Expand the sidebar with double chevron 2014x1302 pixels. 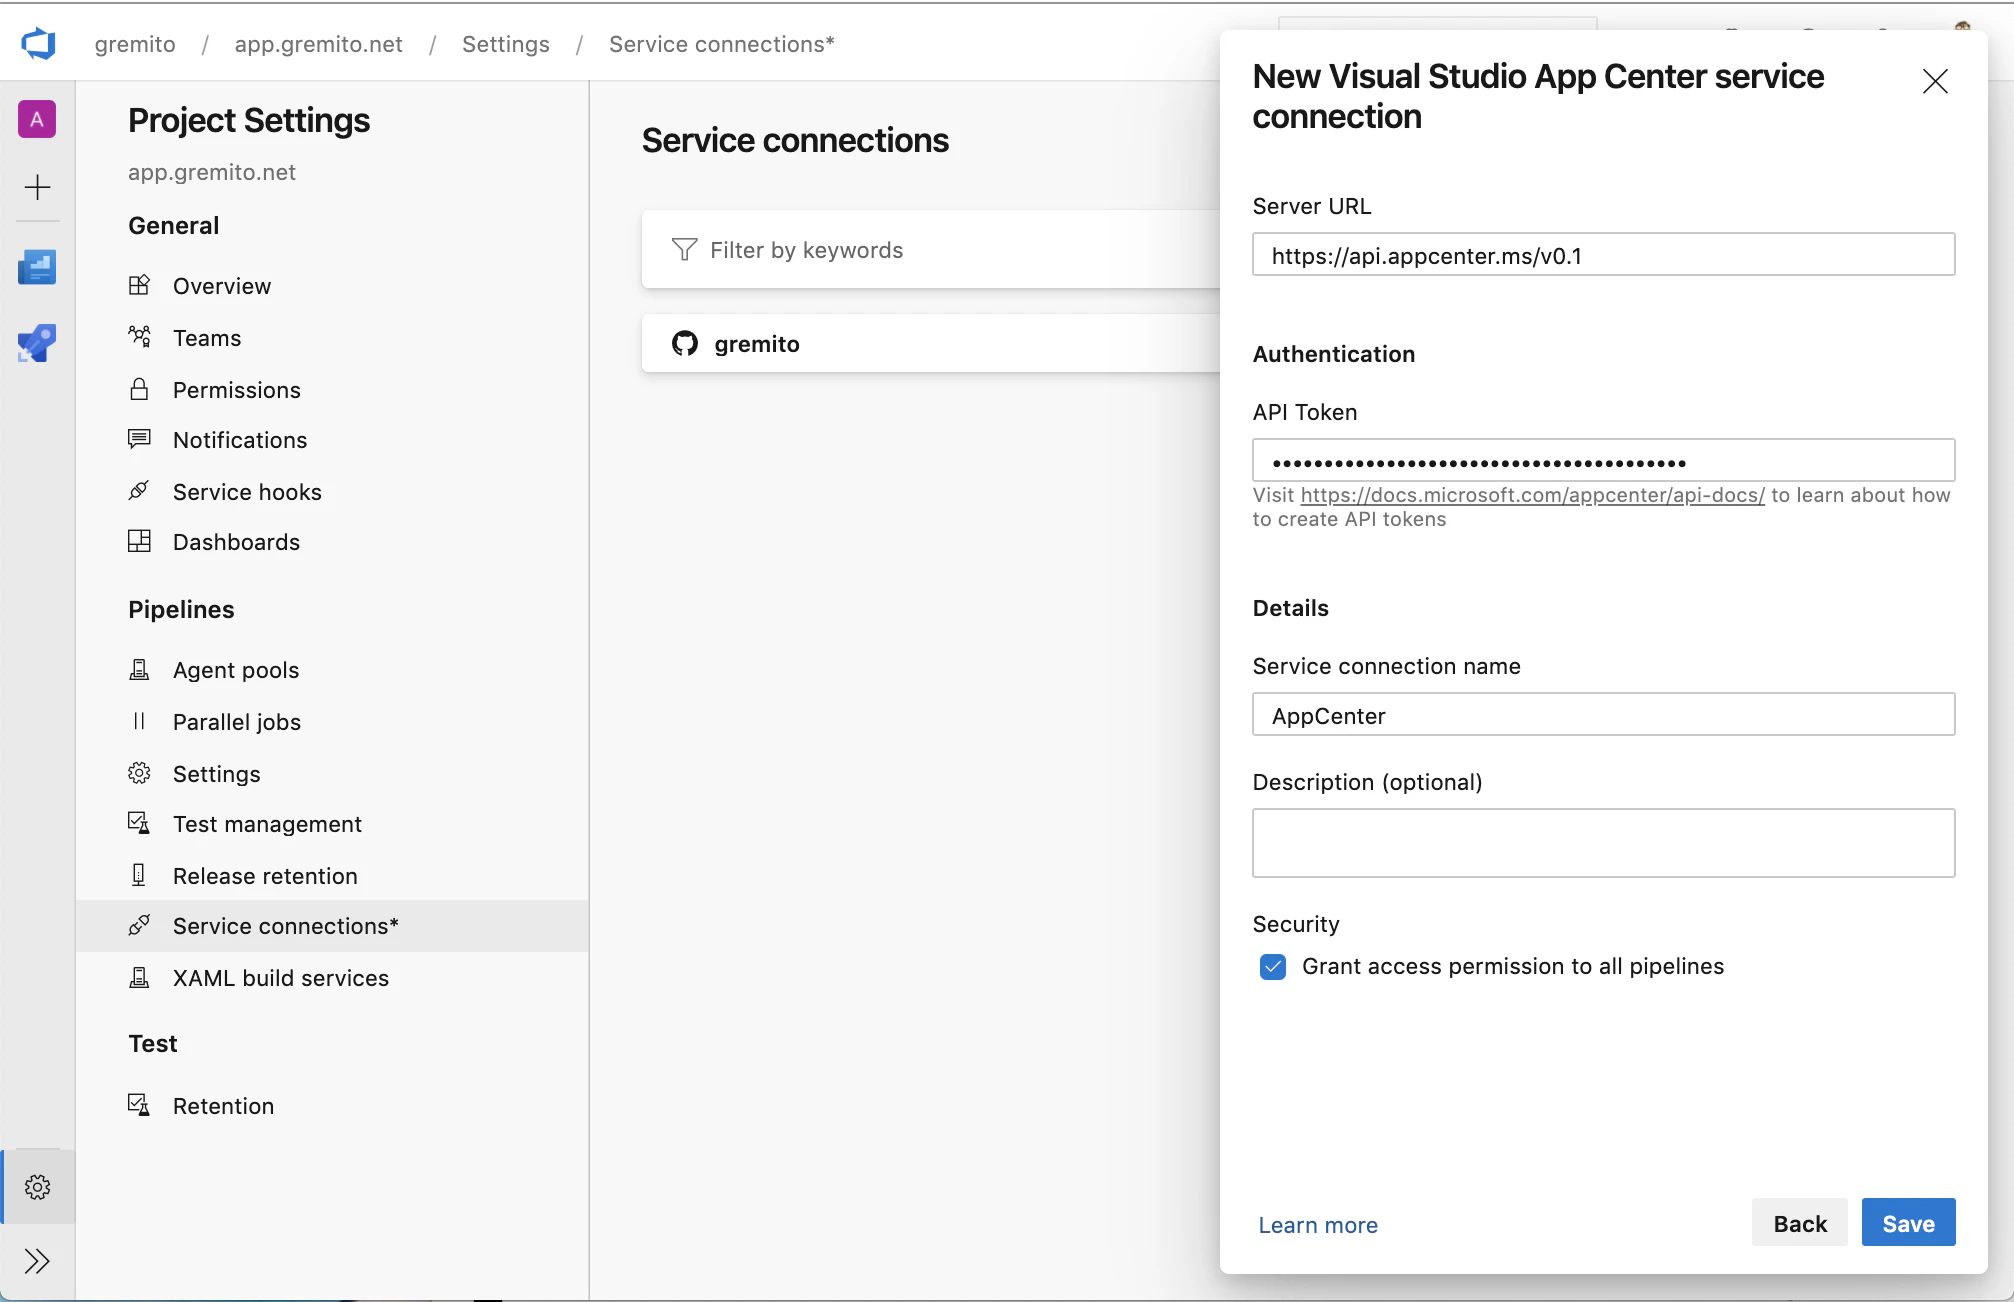click(37, 1261)
